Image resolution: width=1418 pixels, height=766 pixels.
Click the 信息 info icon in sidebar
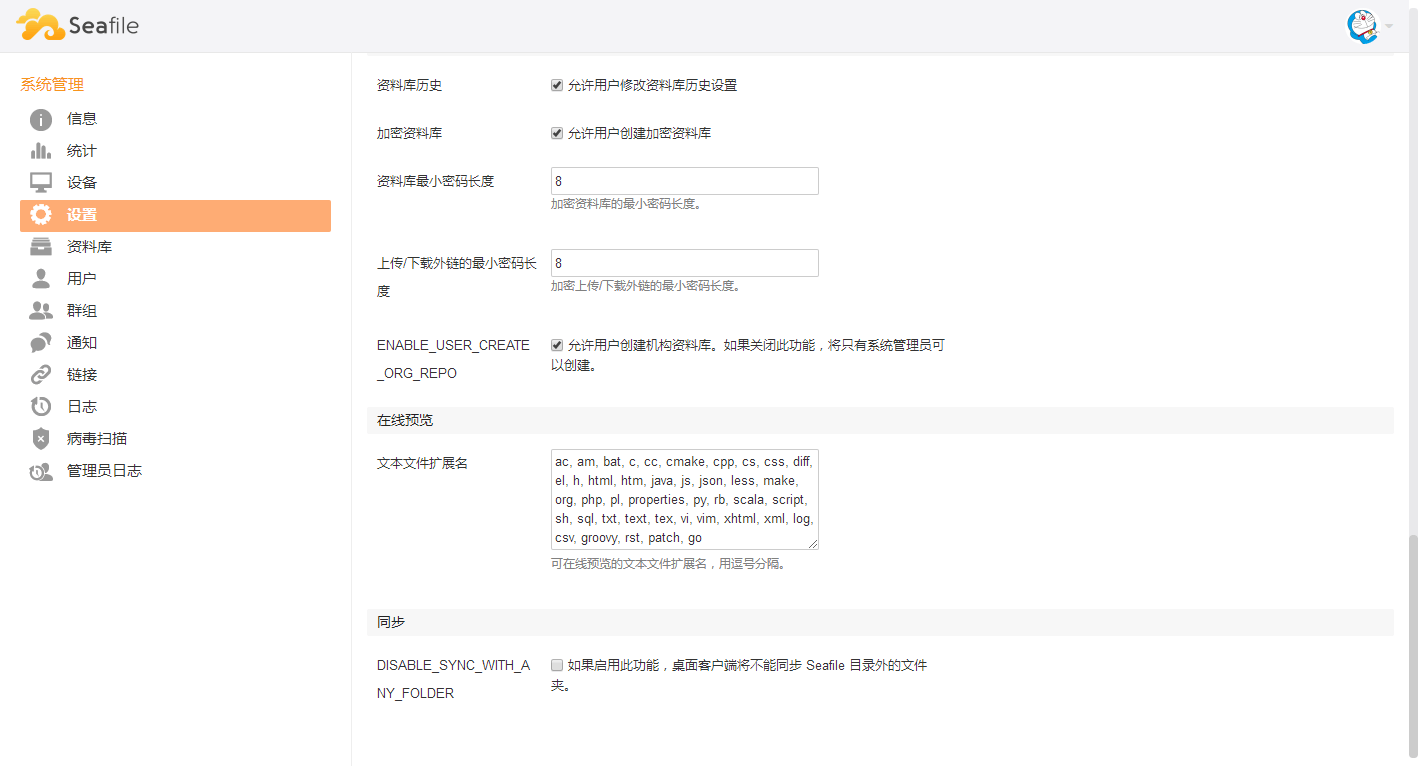pyautogui.click(x=41, y=119)
